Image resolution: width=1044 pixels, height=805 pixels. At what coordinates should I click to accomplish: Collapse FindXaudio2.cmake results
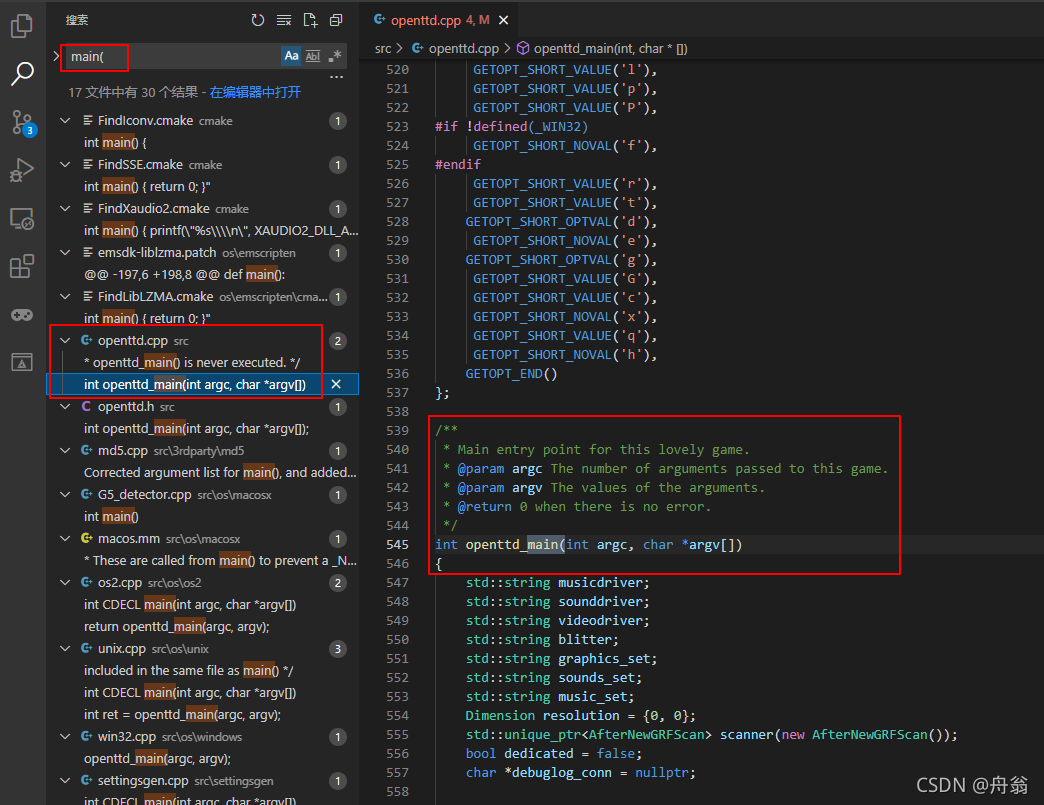[x=65, y=208]
